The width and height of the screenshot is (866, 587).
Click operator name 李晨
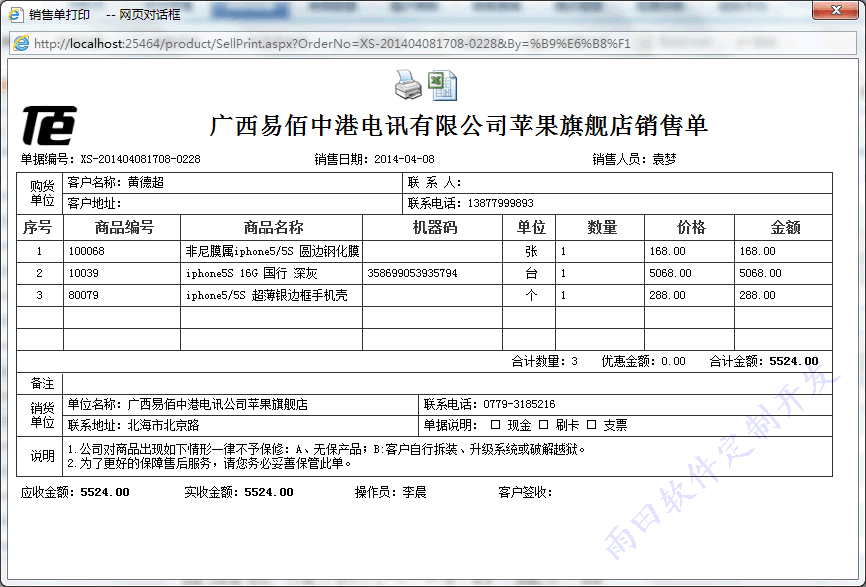[414, 492]
